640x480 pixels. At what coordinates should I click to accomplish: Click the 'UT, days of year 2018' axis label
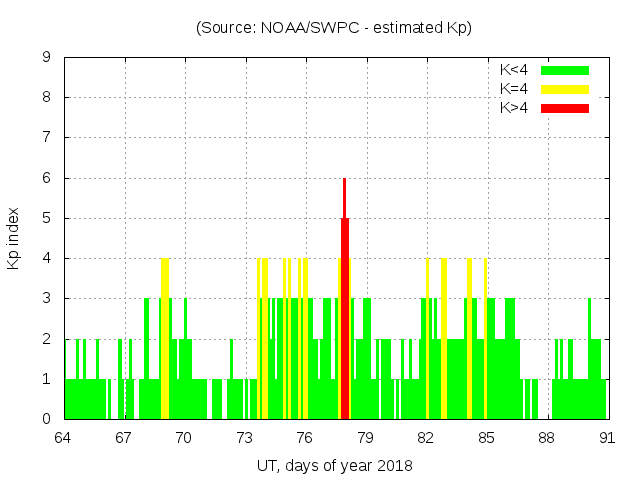pos(334,465)
